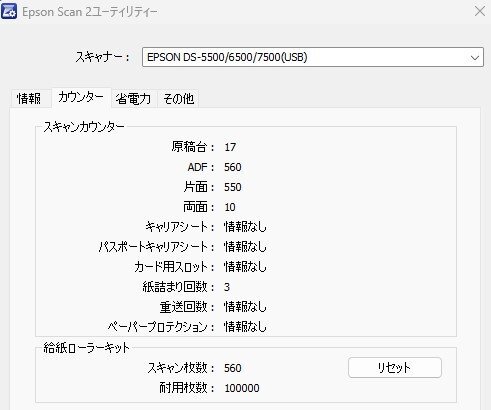Click the 耐用枚数 value 100000
This screenshot has height=410, width=491.
pyautogui.click(x=242, y=388)
